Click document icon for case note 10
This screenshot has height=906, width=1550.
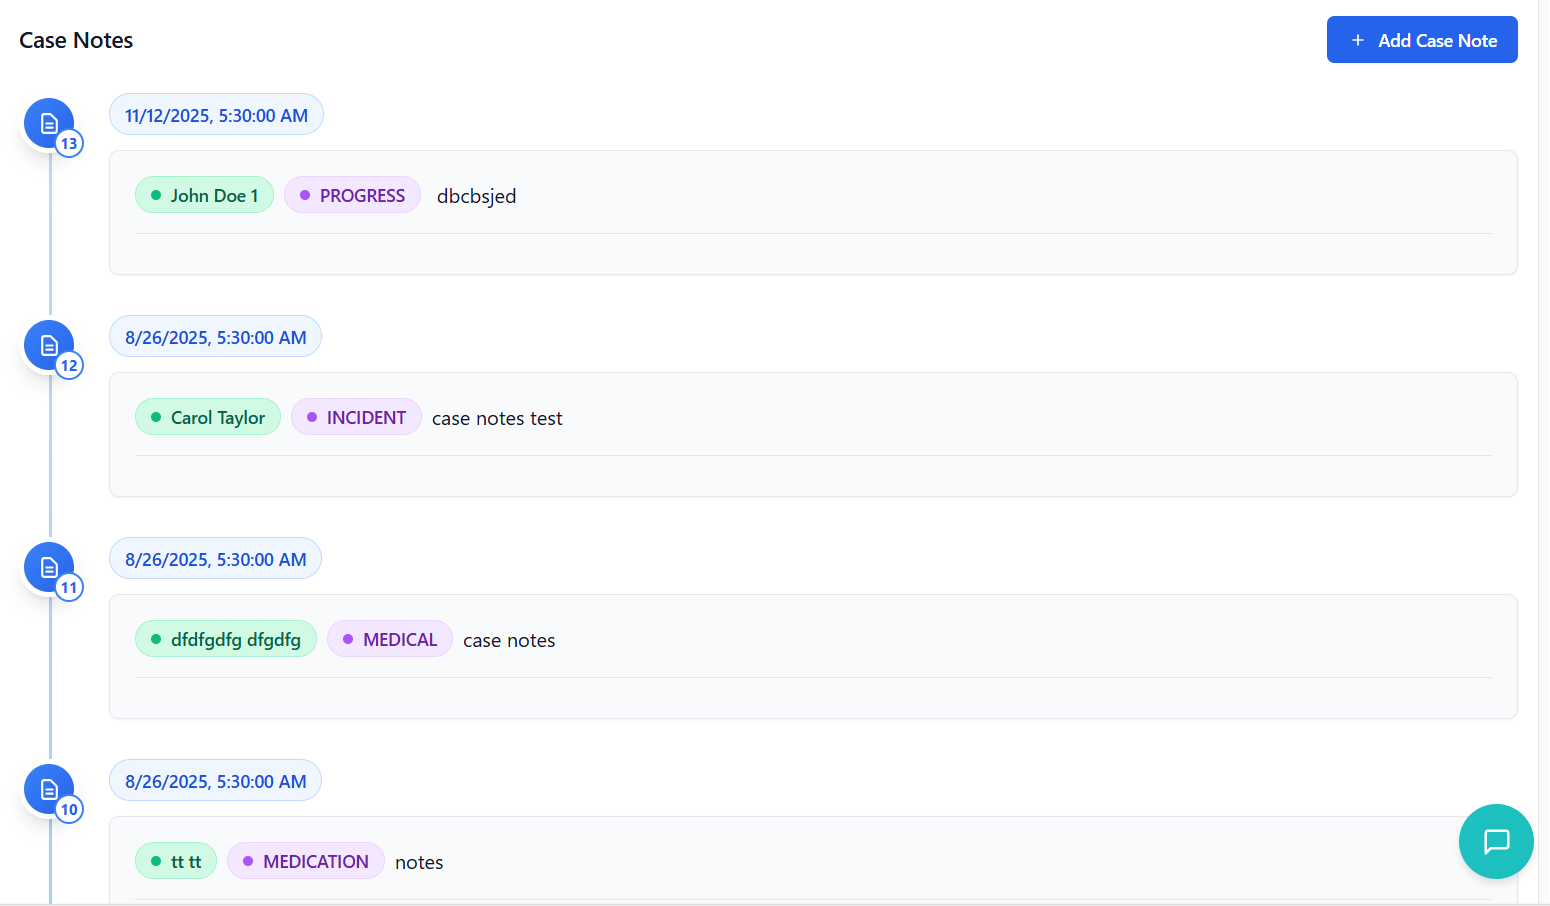pos(49,789)
